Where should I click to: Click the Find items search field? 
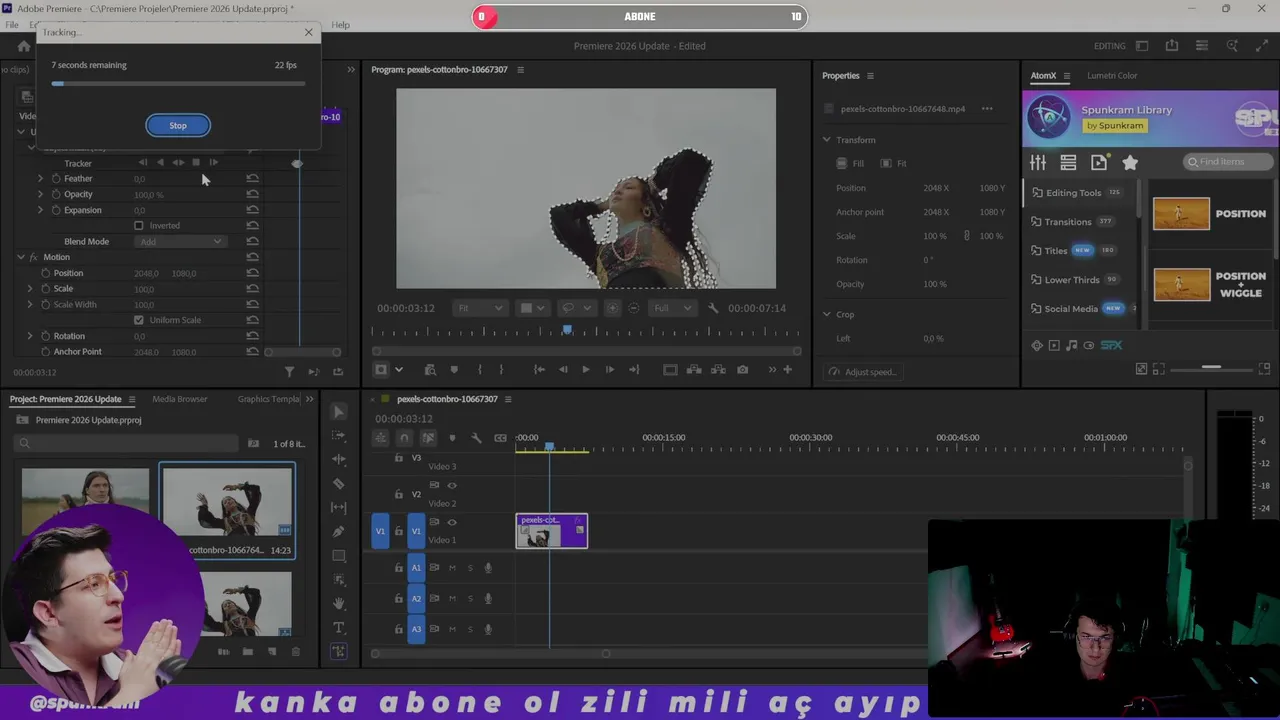tap(1228, 162)
